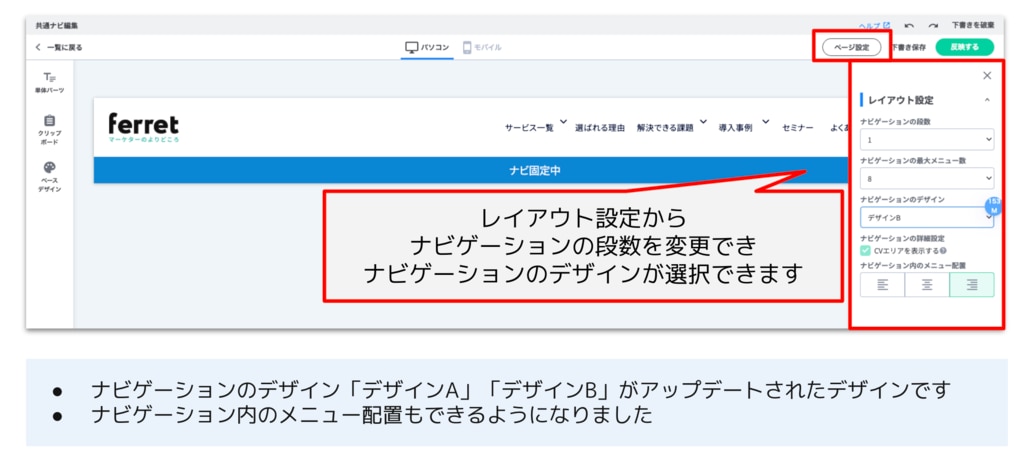Viewport: 1024px width, 463px height.
Task: Open the 単体パーツ parts tool
Action: tap(49, 81)
